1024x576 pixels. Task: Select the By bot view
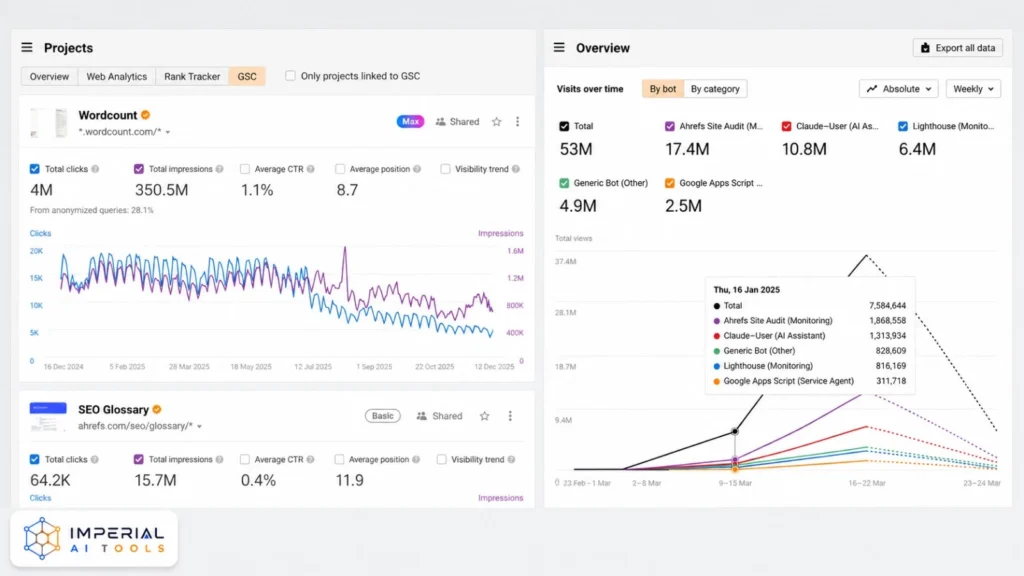pos(662,89)
